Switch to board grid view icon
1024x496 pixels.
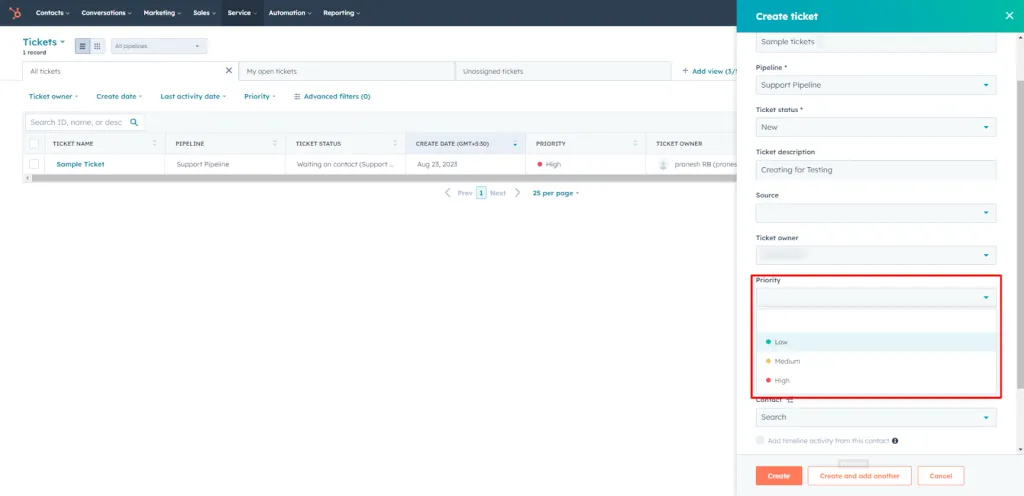pos(97,46)
